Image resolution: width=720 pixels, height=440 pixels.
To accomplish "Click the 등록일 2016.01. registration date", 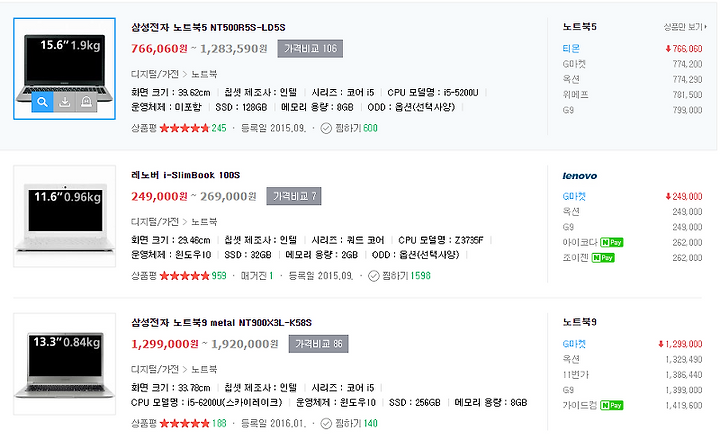I will [x=273, y=423].
